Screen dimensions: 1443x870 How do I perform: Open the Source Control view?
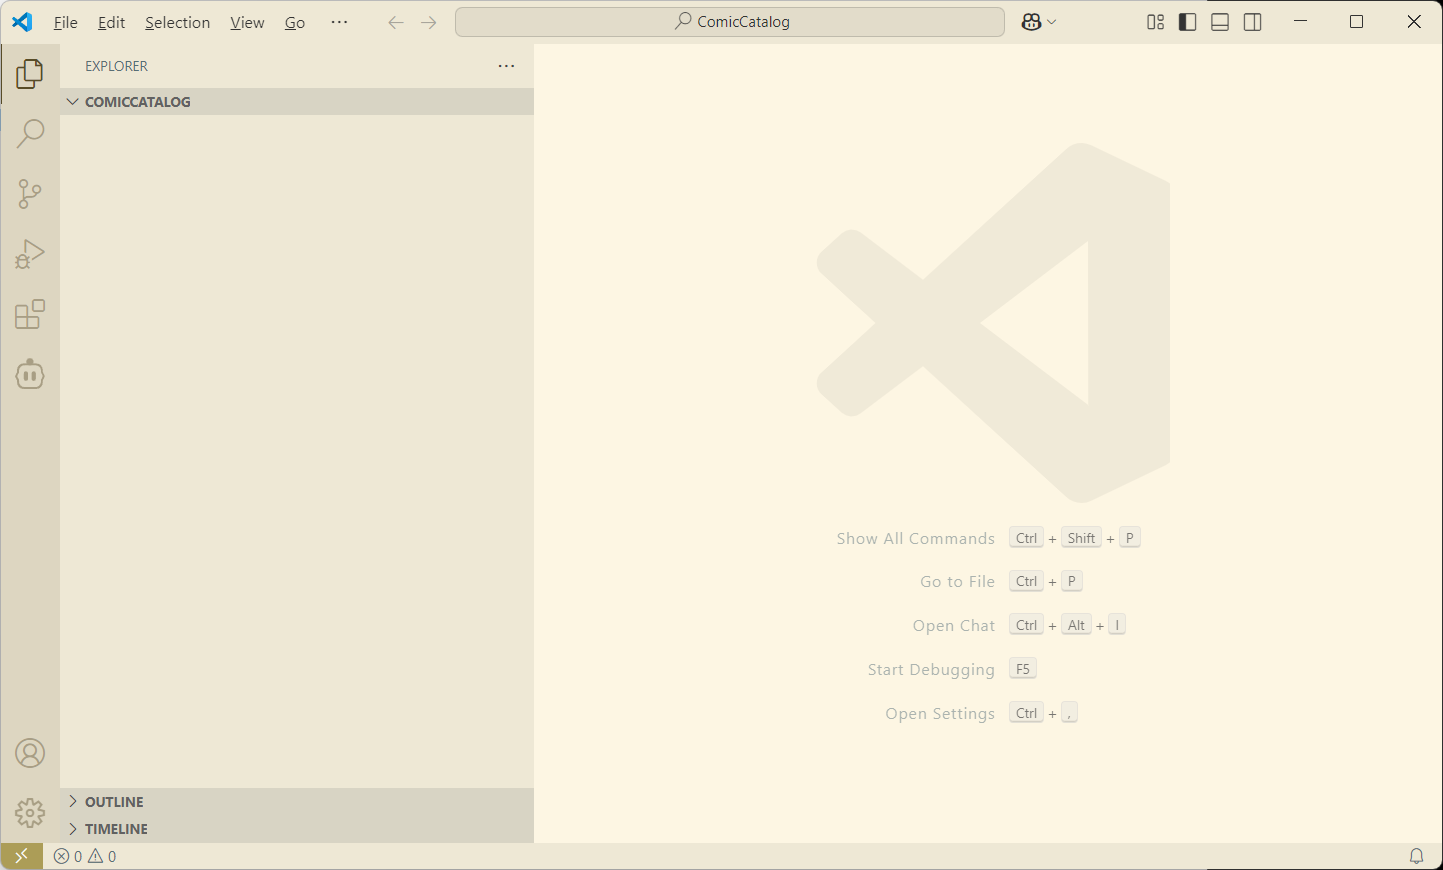click(x=30, y=194)
